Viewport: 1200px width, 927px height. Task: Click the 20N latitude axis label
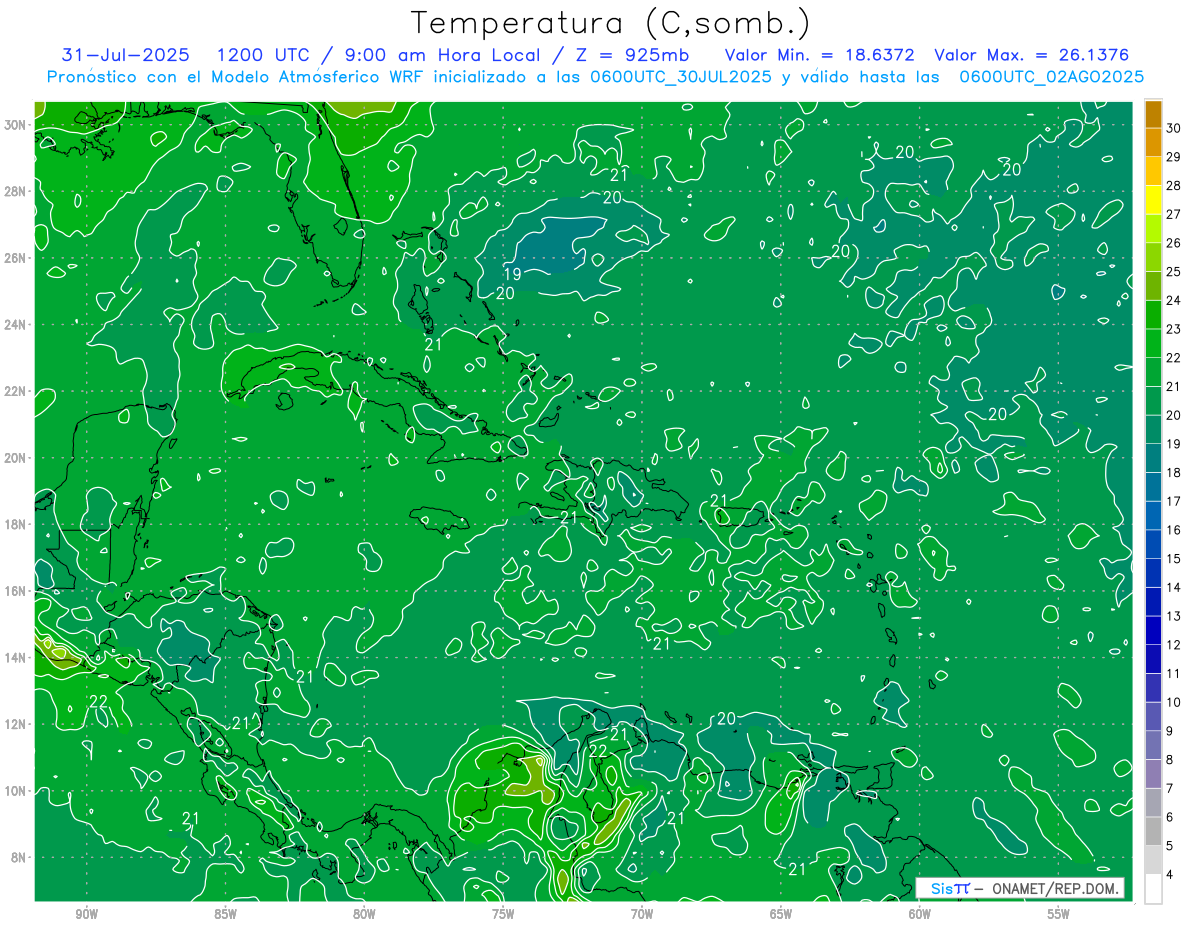click(x=16, y=458)
